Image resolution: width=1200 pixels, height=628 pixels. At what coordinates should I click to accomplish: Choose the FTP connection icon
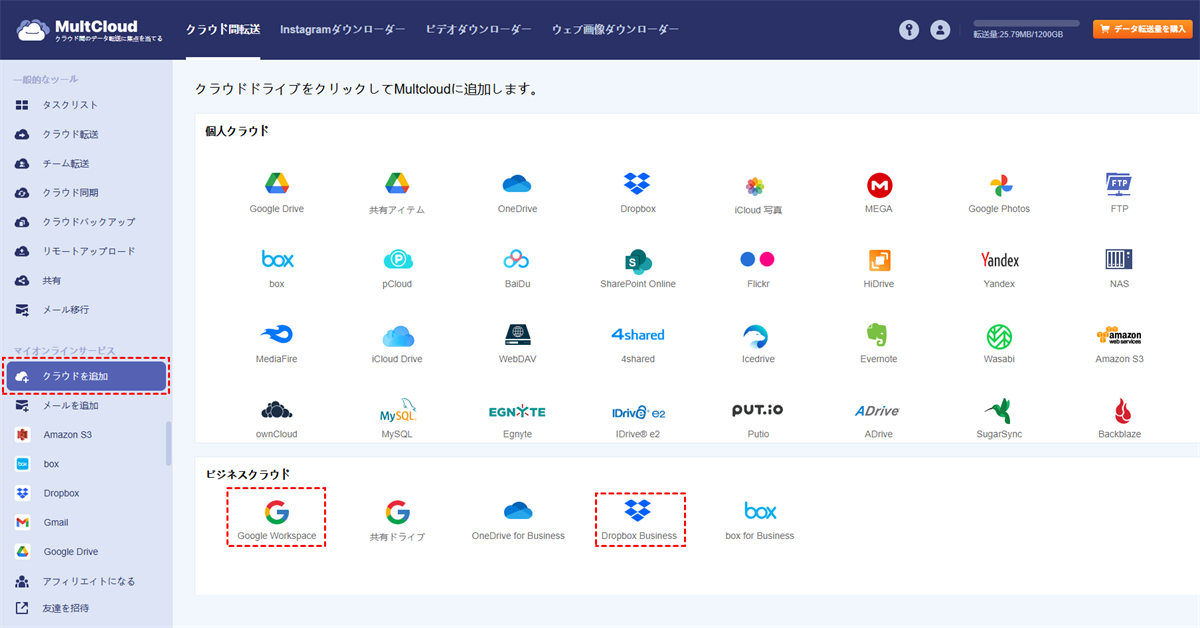coord(1119,184)
